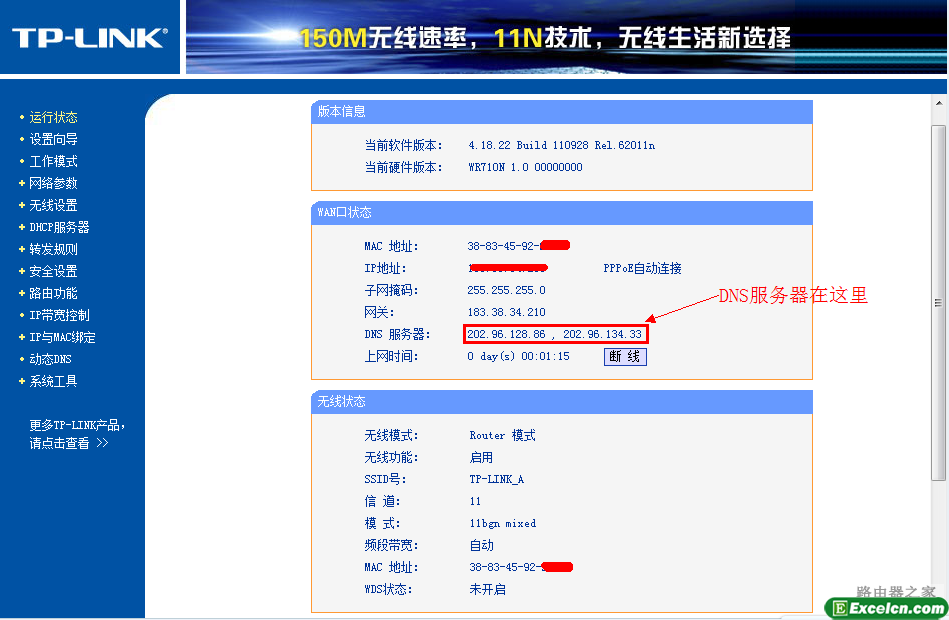Expand the 路由功能 menu
The height and width of the screenshot is (620, 949).
coord(53,293)
